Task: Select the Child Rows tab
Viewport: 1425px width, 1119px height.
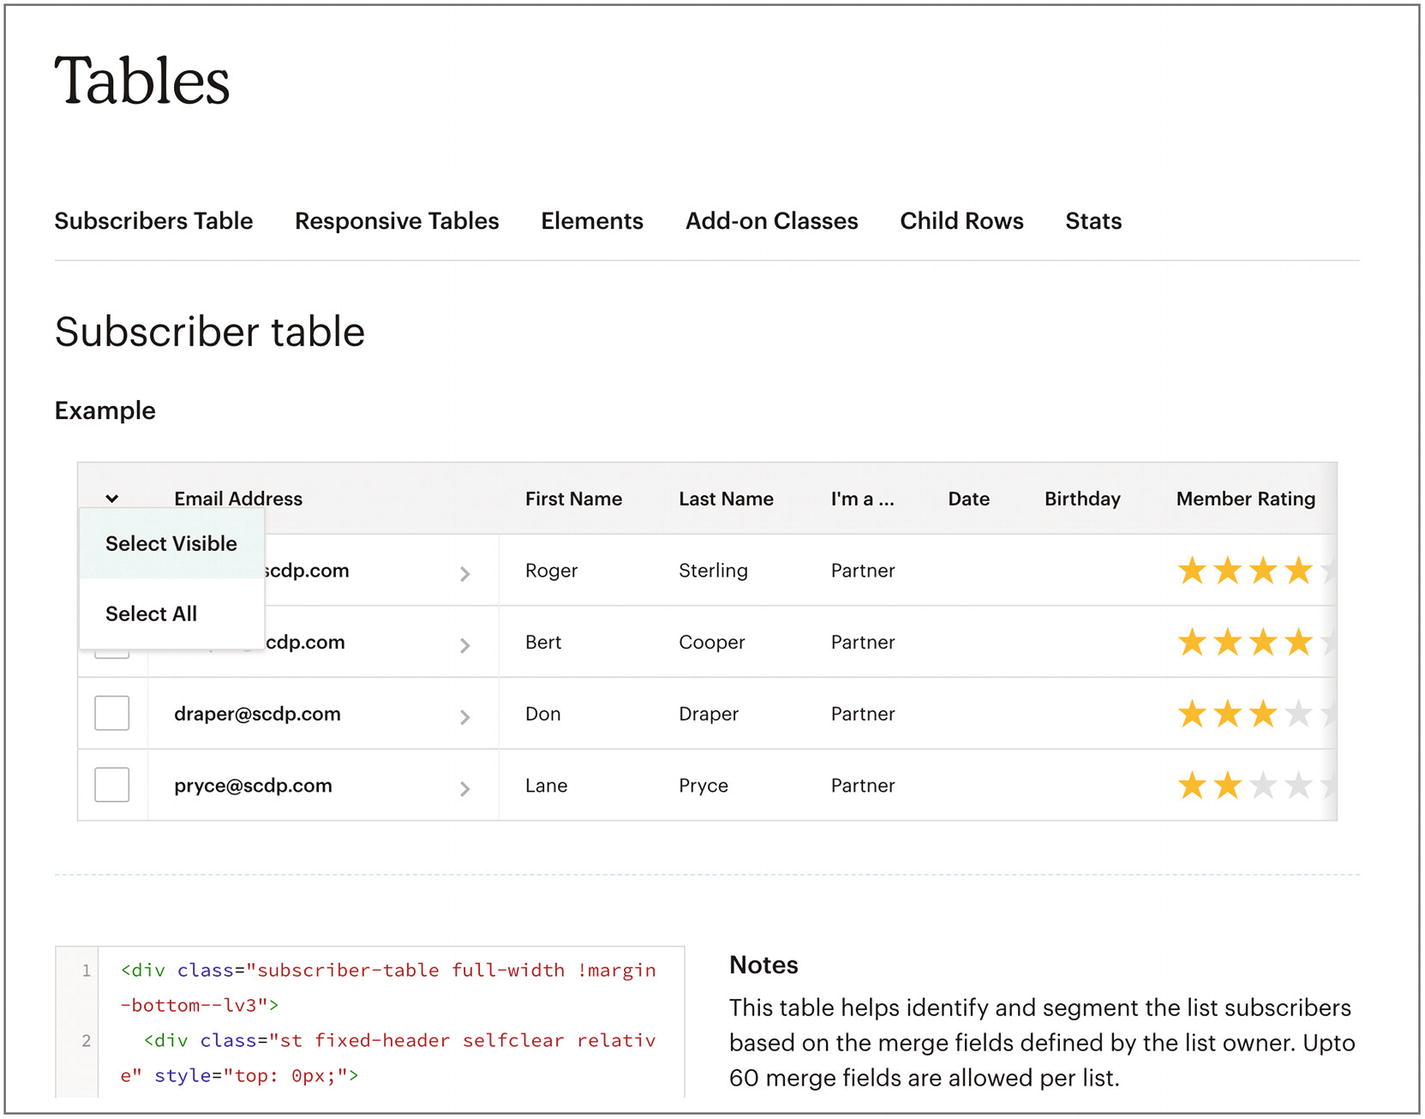Action: [x=961, y=221]
